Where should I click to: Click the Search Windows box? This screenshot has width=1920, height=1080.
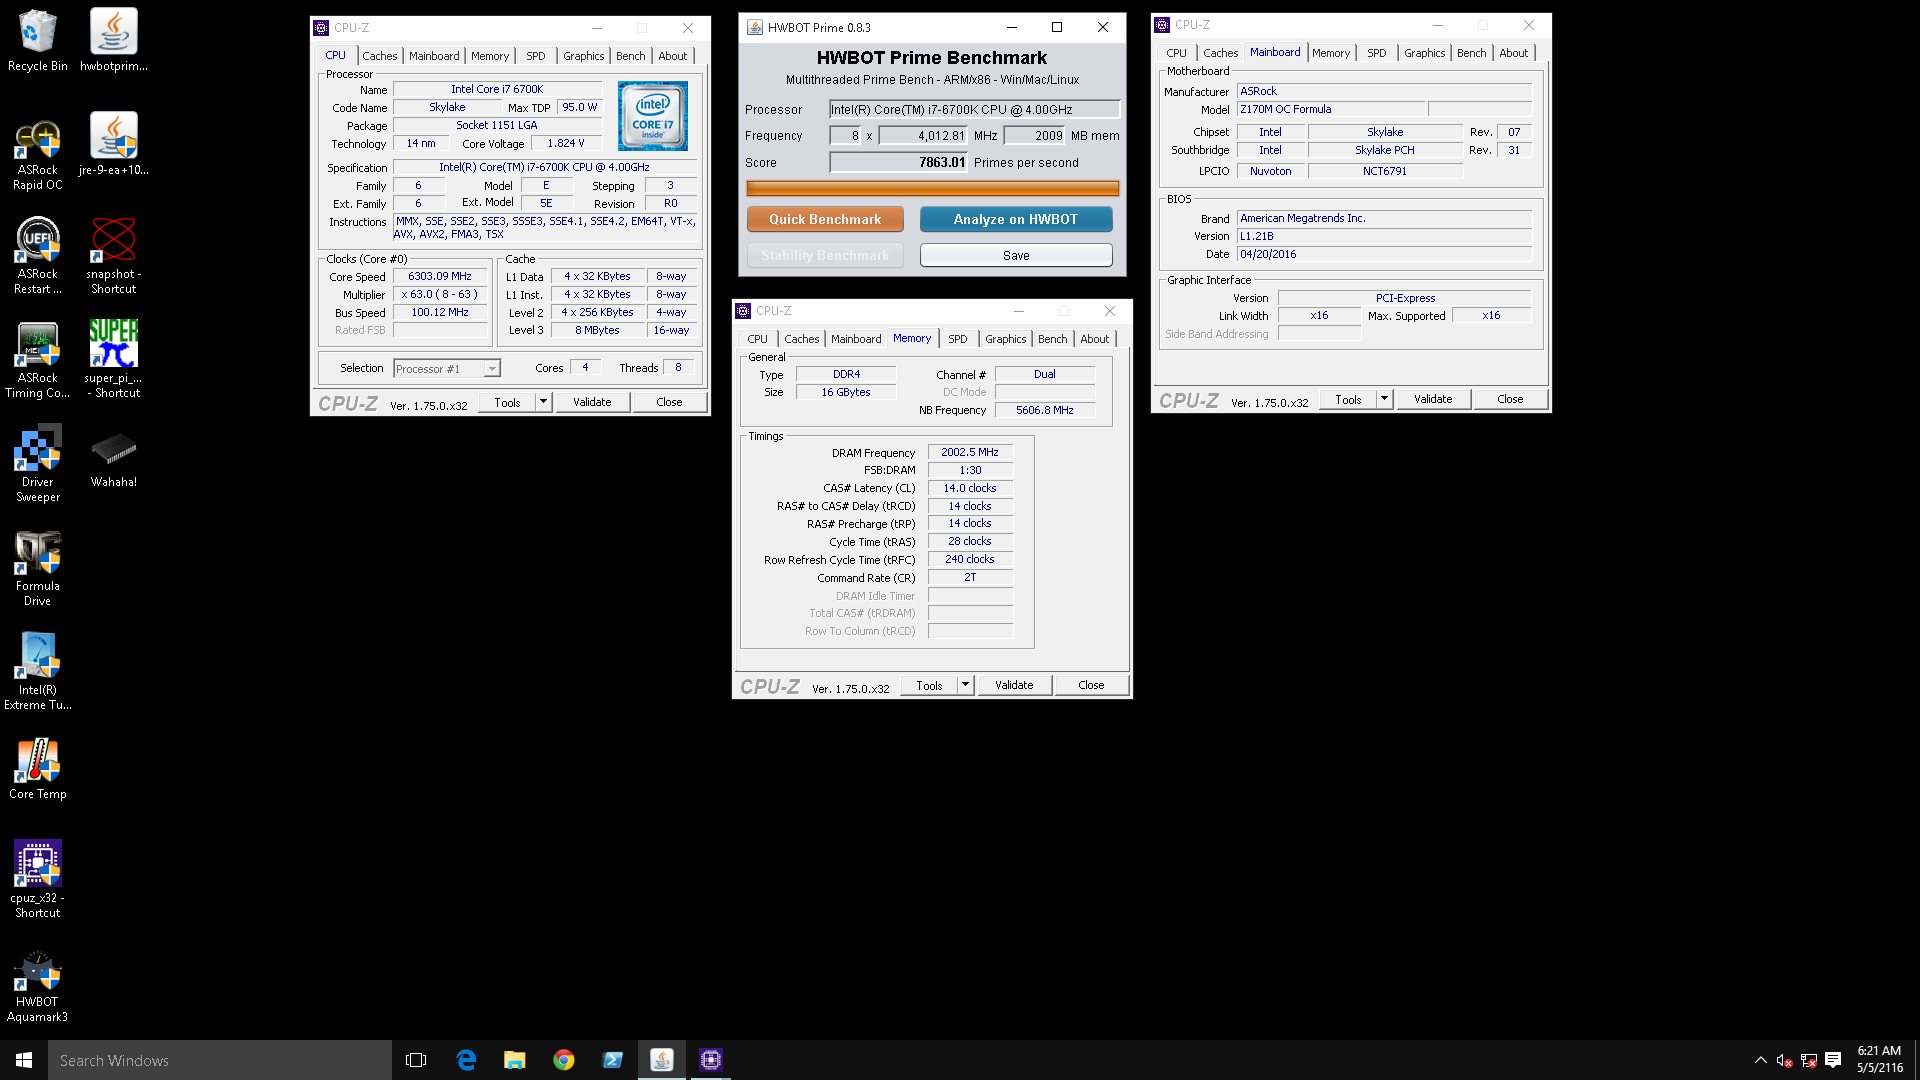(x=220, y=1060)
